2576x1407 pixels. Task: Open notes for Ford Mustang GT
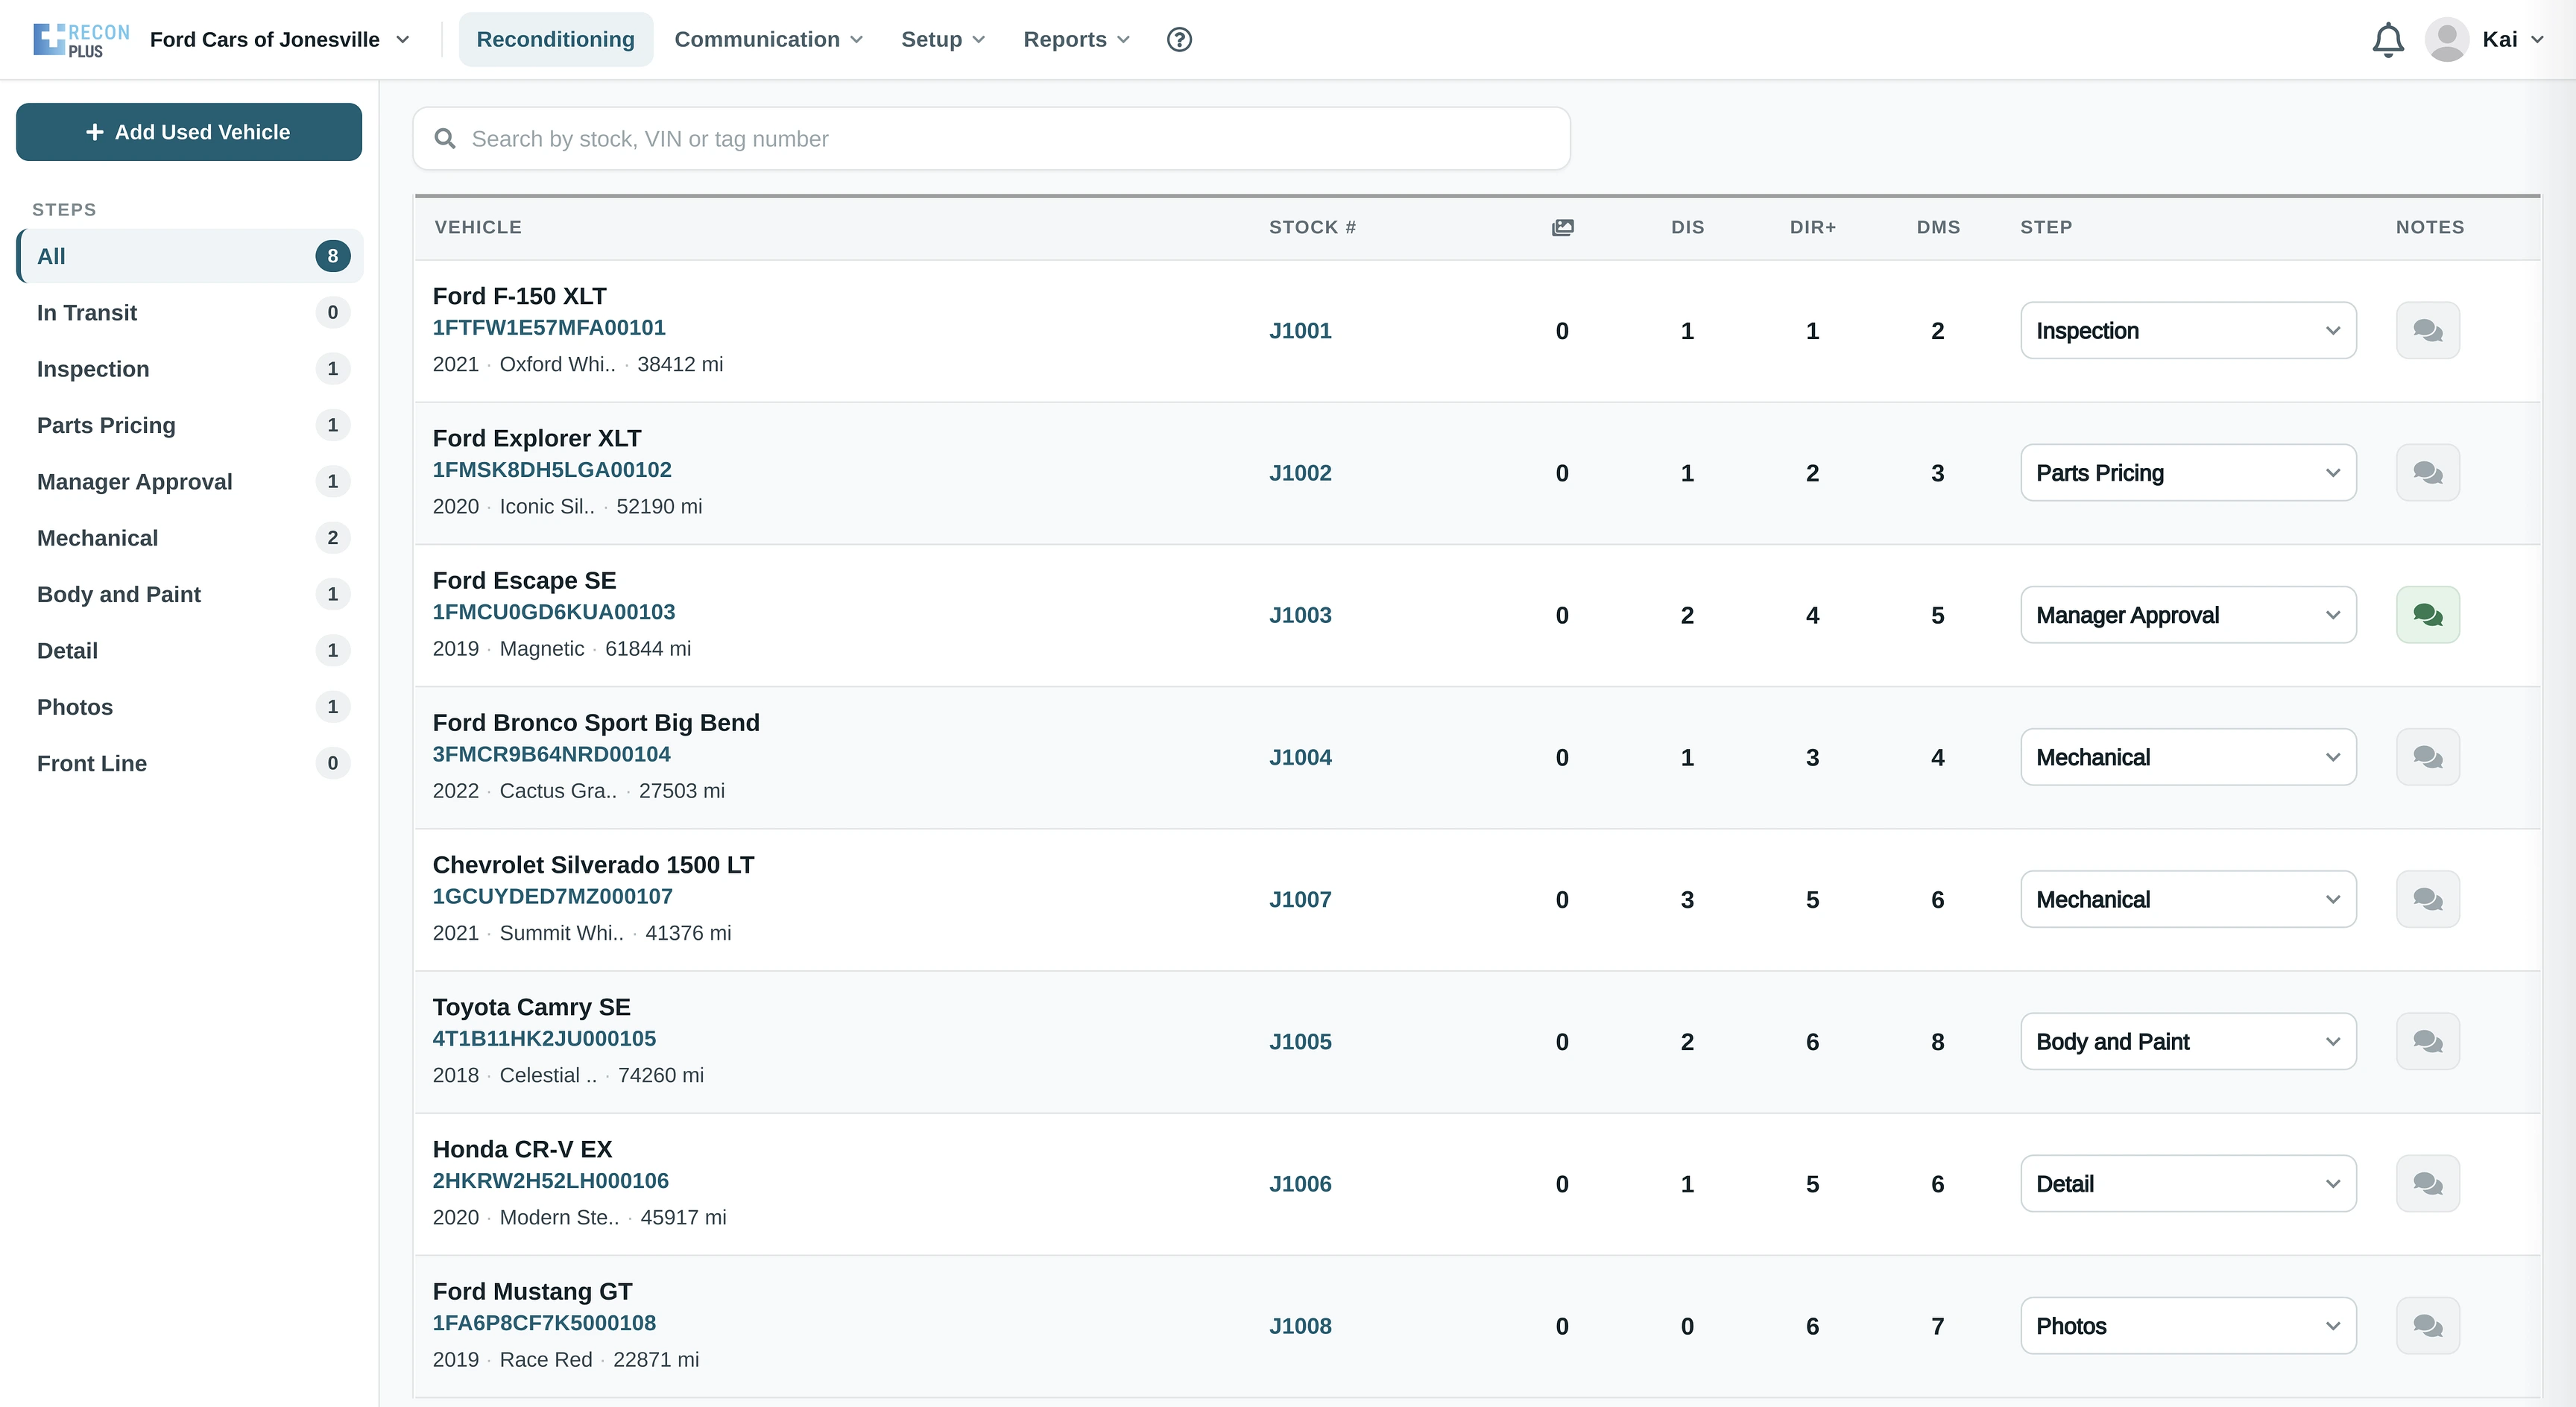pos(2427,1325)
